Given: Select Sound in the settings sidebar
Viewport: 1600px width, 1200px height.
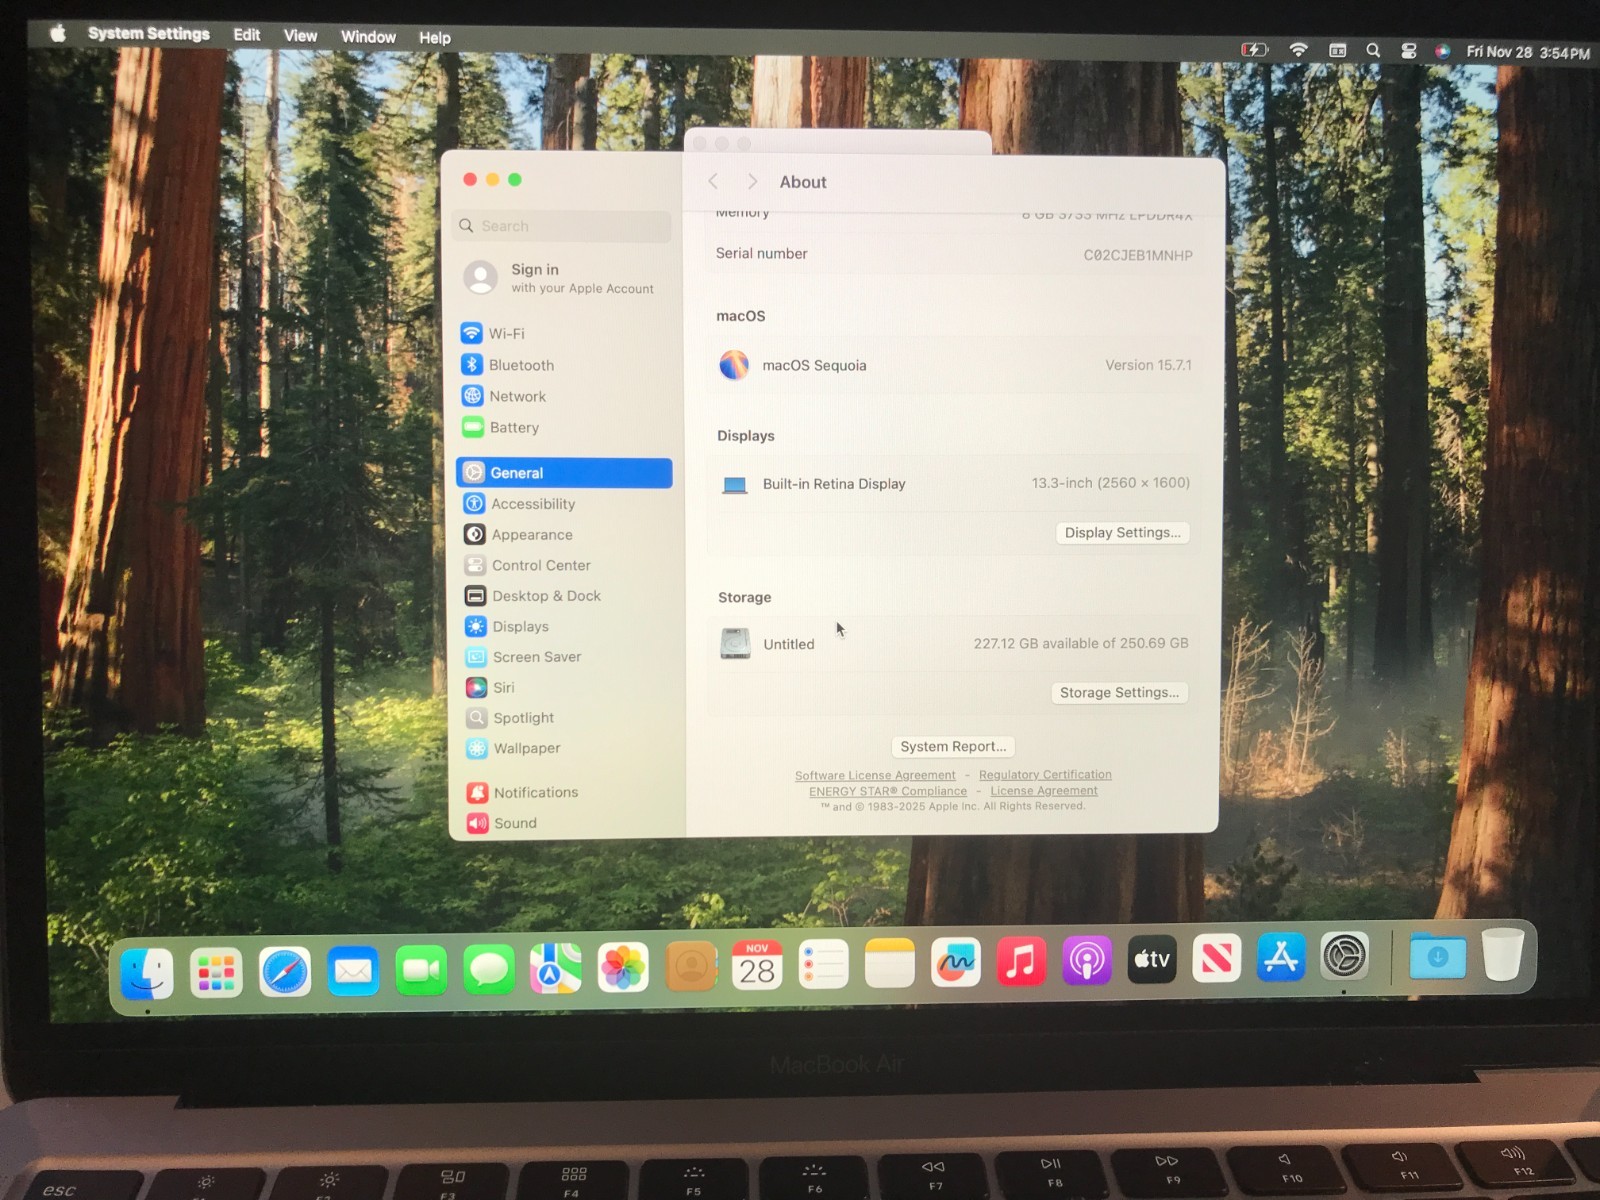Looking at the screenshot, I should pyautogui.click(x=568, y=823).
